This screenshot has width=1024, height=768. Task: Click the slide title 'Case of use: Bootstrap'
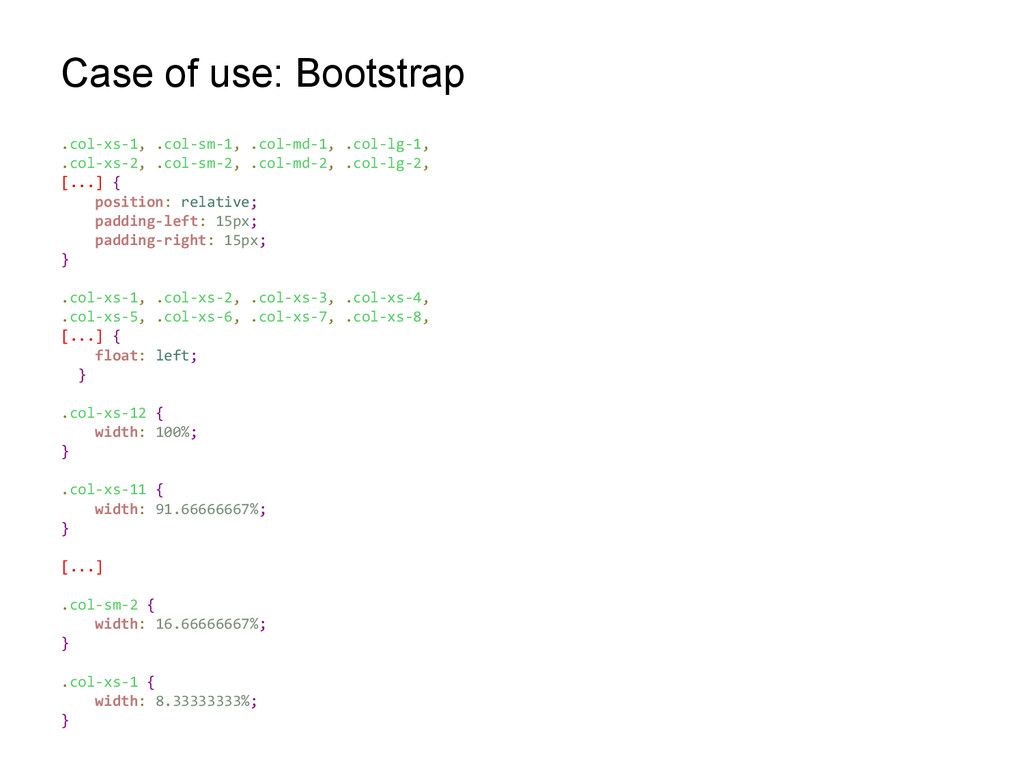(263, 73)
